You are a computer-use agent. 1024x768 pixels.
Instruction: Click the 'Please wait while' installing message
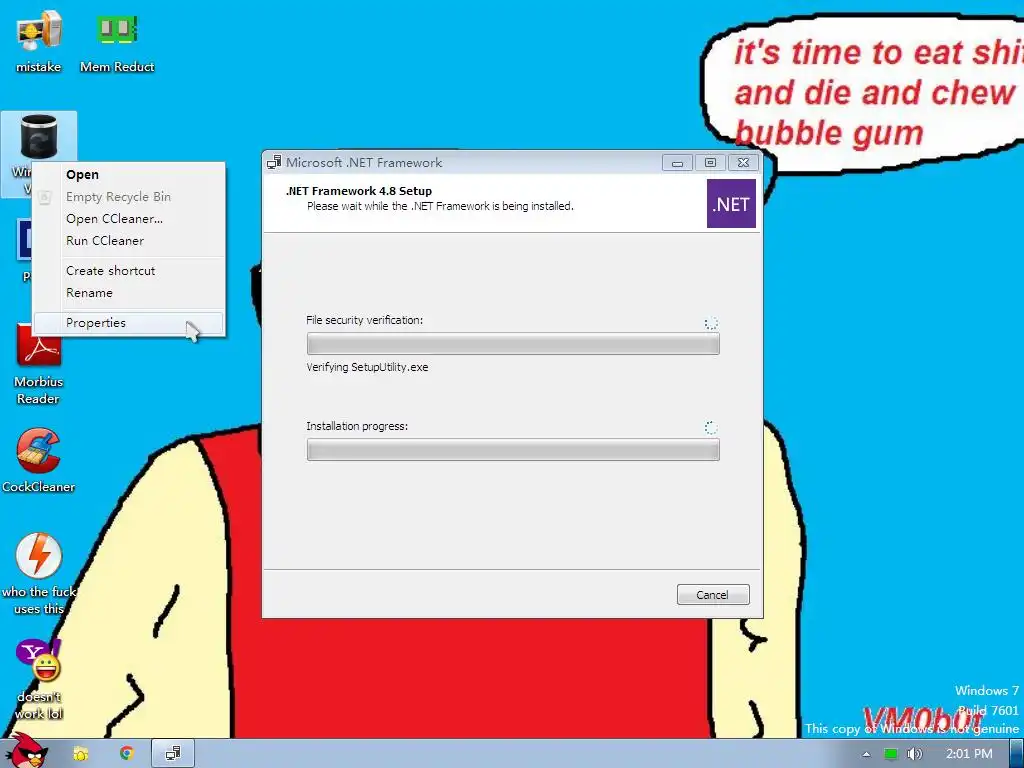click(x=440, y=206)
